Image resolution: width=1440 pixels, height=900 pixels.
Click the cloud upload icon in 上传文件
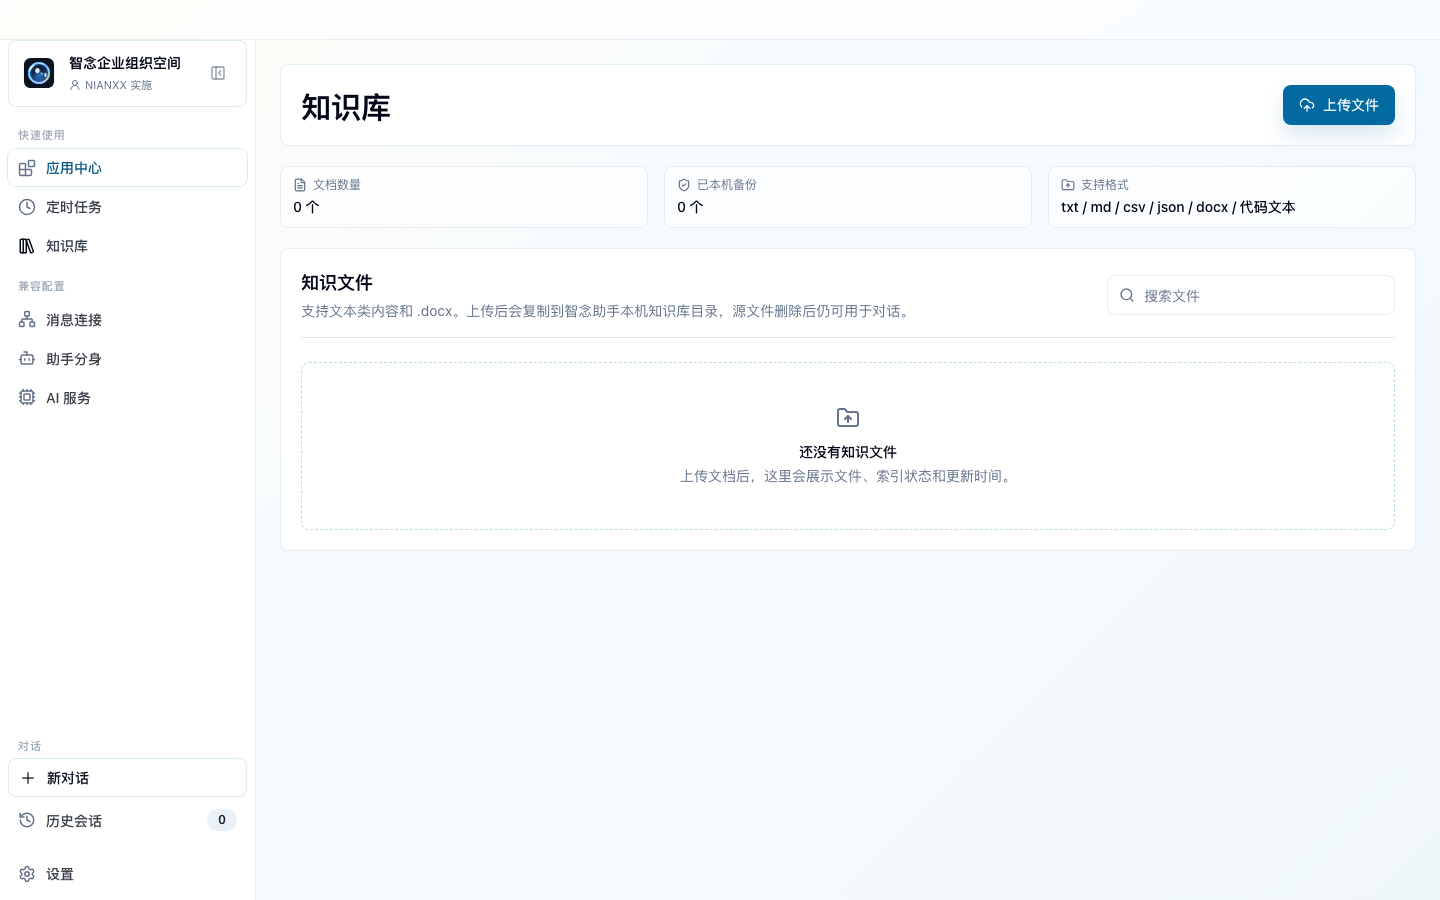(x=1307, y=105)
